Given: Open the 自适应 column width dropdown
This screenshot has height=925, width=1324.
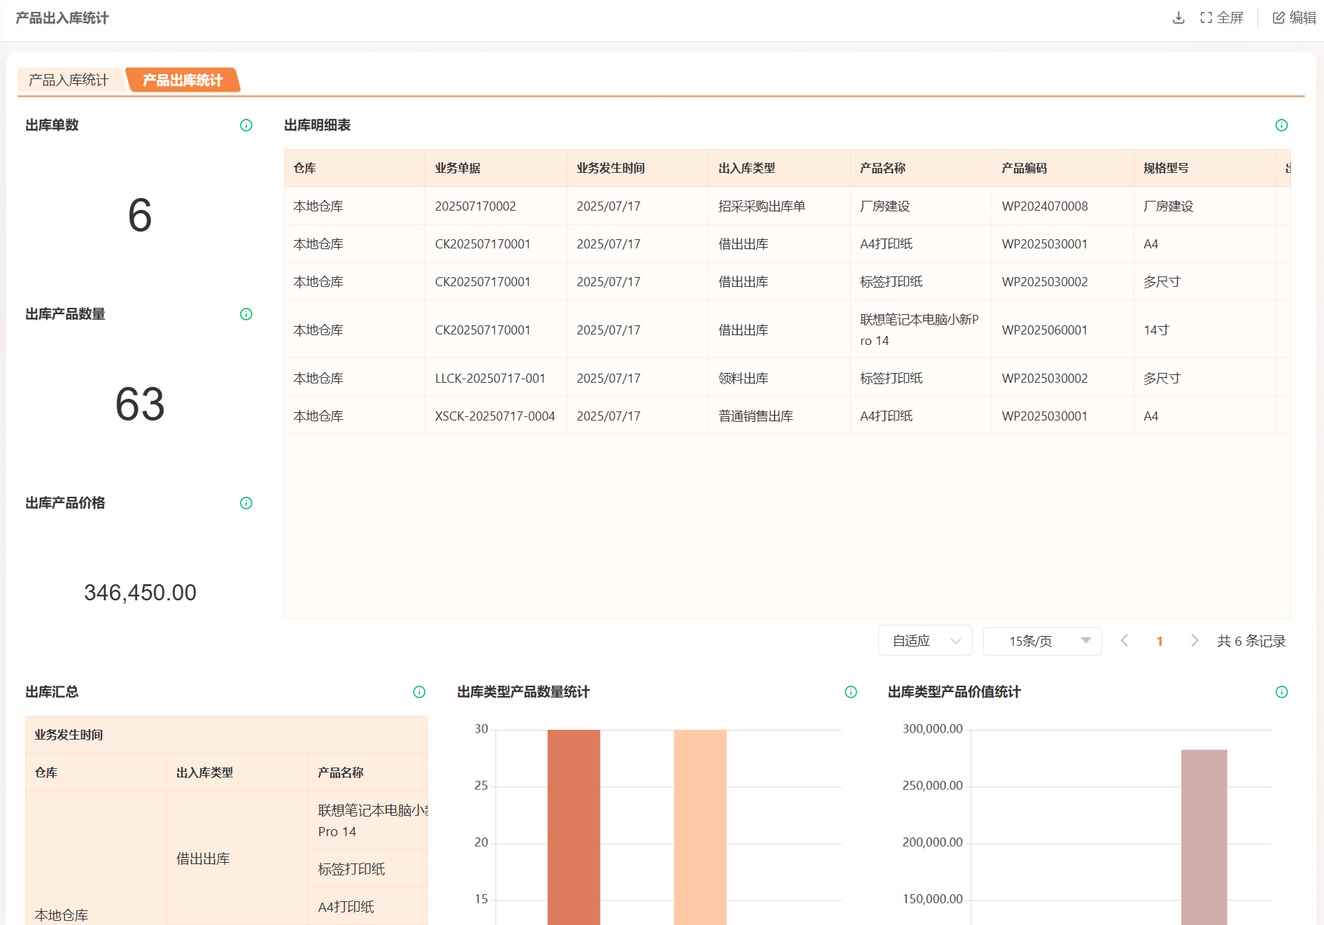Looking at the screenshot, I should tap(925, 641).
